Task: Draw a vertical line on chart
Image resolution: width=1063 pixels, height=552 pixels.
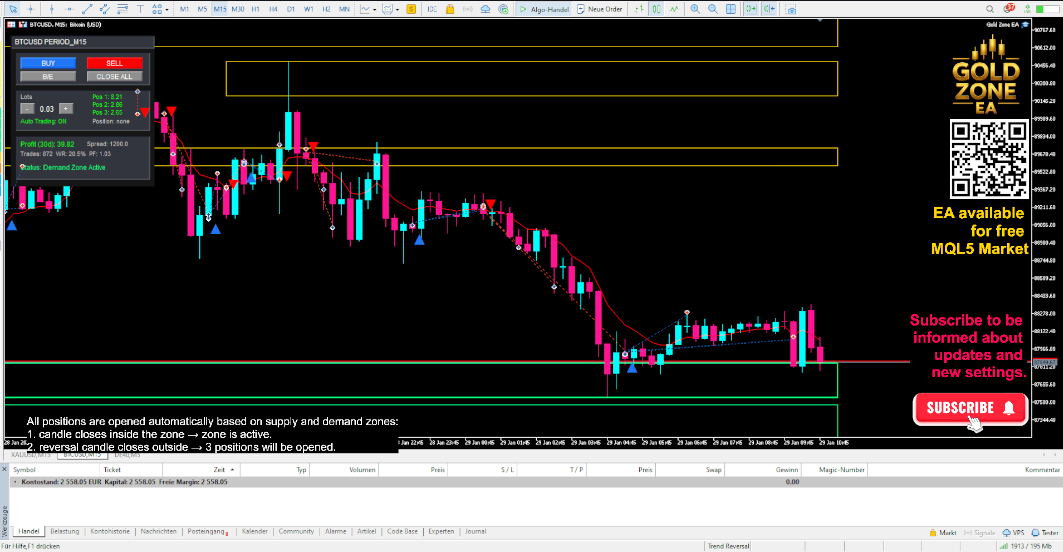Action: pos(52,9)
